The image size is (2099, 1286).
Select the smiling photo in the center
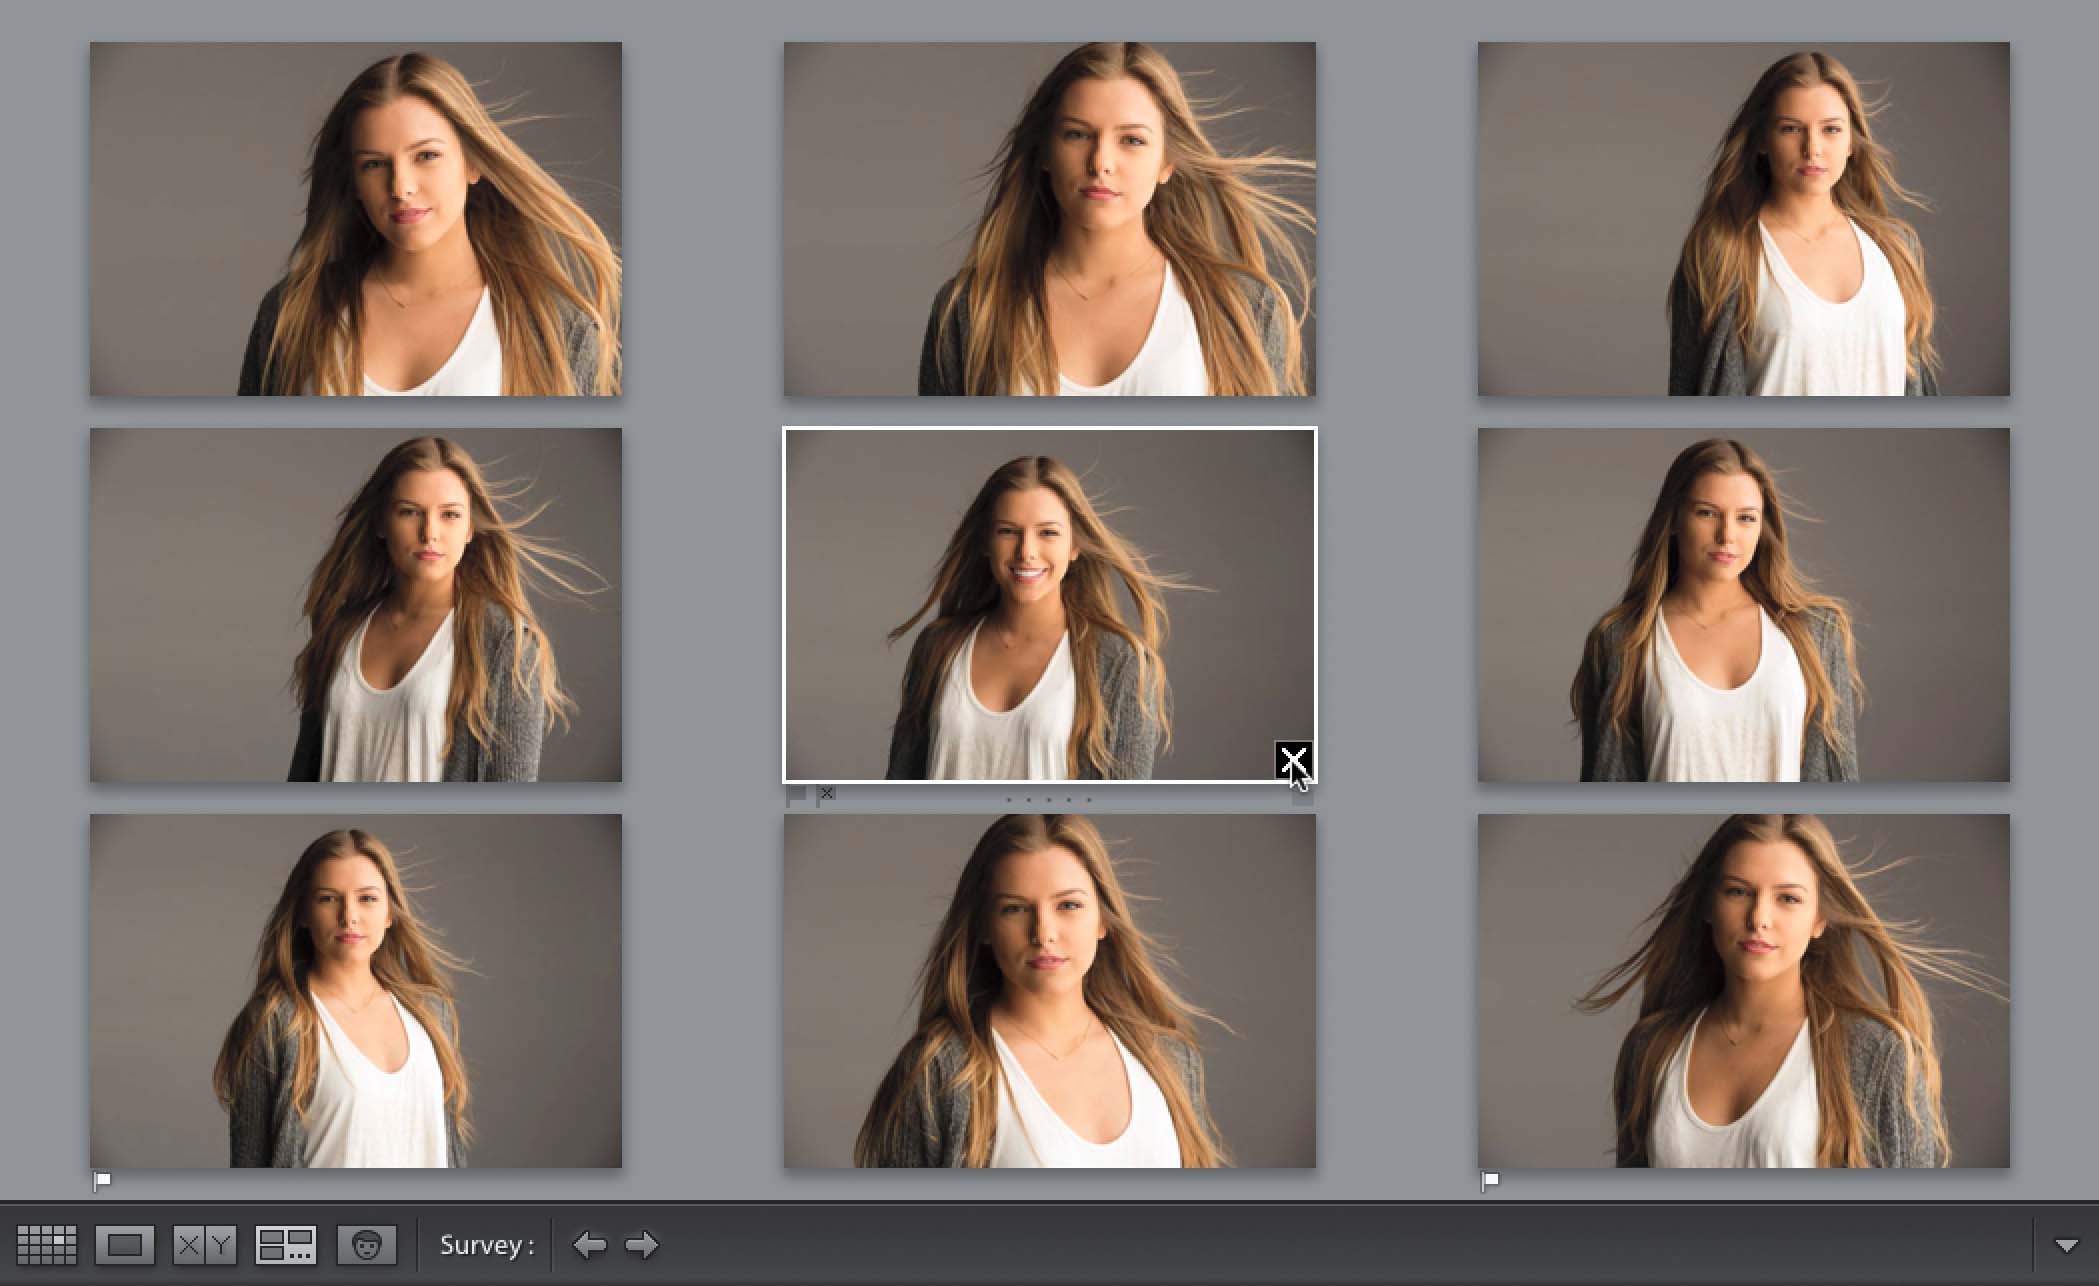click(x=1049, y=604)
